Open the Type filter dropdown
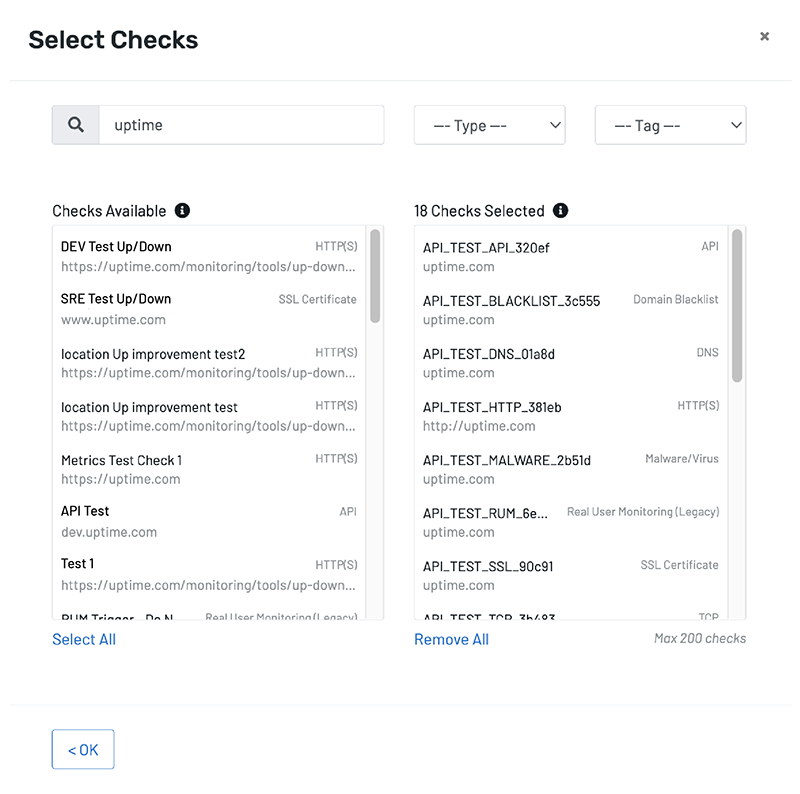800x794 pixels. (x=489, y=125)
